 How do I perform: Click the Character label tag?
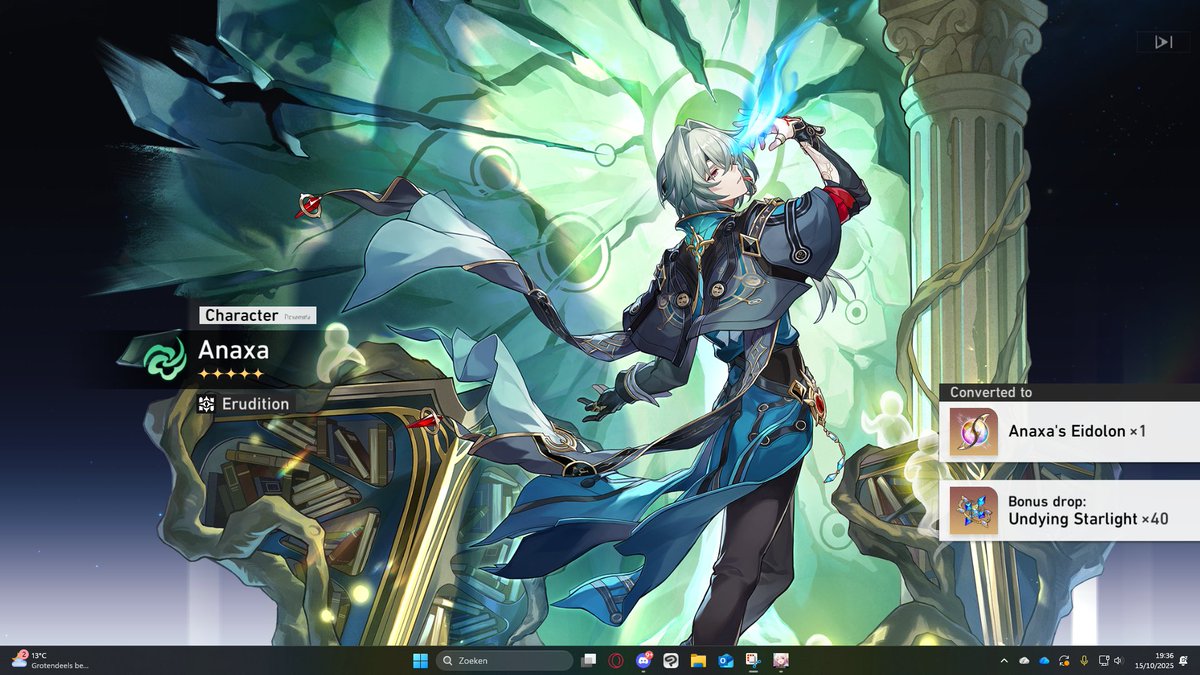pyautogui.click(x=258, y=315)
